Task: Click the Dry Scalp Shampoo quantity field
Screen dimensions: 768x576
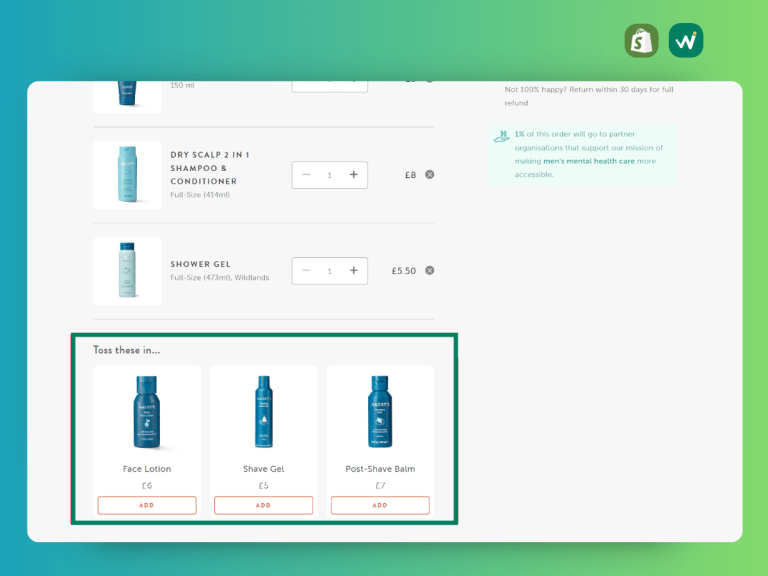Action: point(330,175)
